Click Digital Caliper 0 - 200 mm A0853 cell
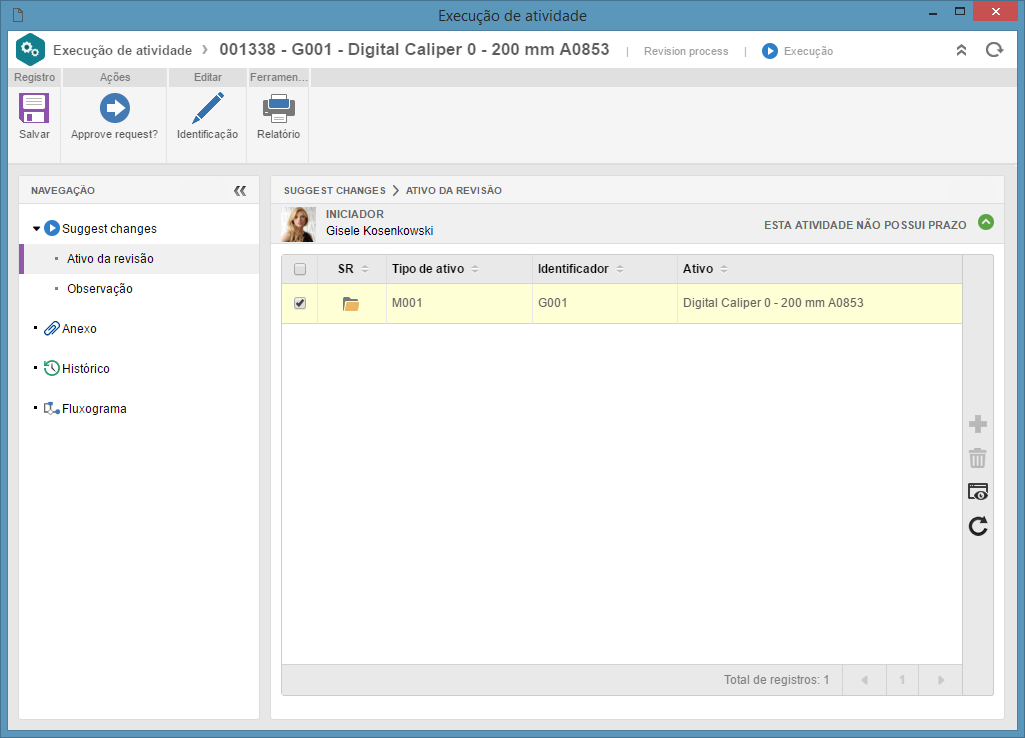 [x=820, y=303]
